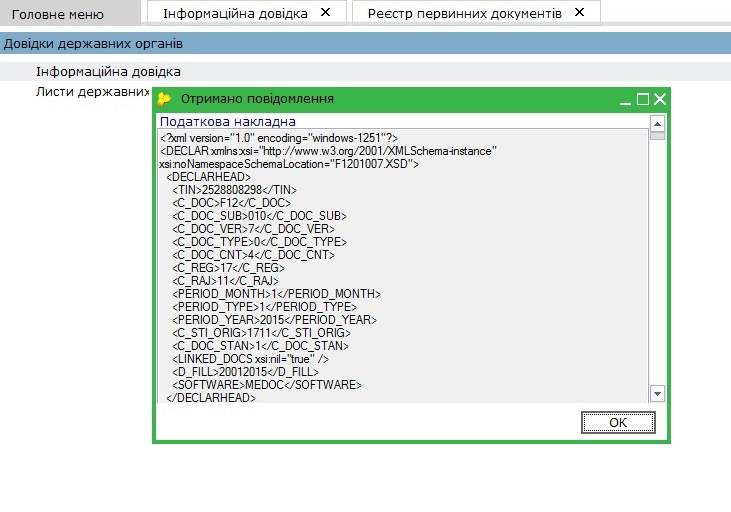Select the Листи державних list item
This screenshot has width=731, height=512.
[92, 92]
